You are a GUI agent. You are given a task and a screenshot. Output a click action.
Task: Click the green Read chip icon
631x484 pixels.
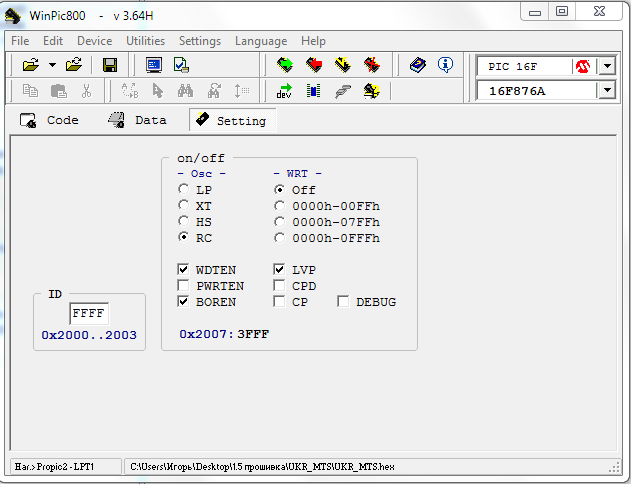point(285,65)
